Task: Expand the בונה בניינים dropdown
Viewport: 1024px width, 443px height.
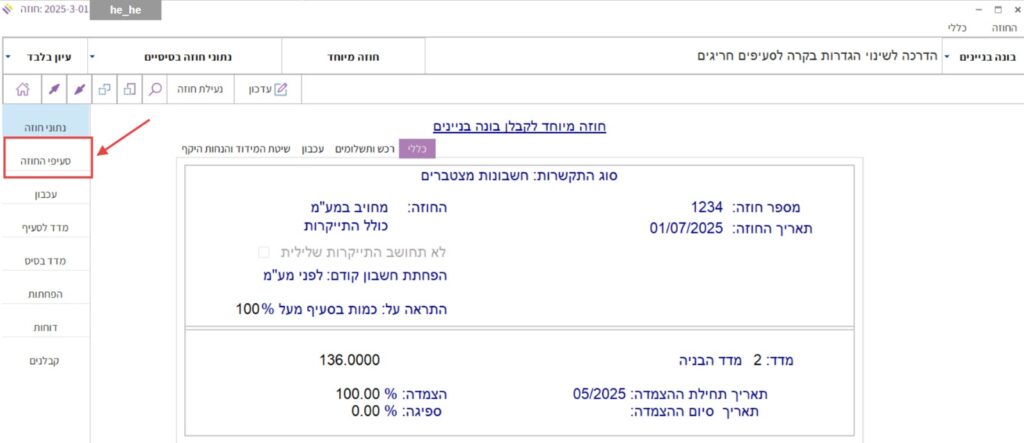Action: (947, 55)
